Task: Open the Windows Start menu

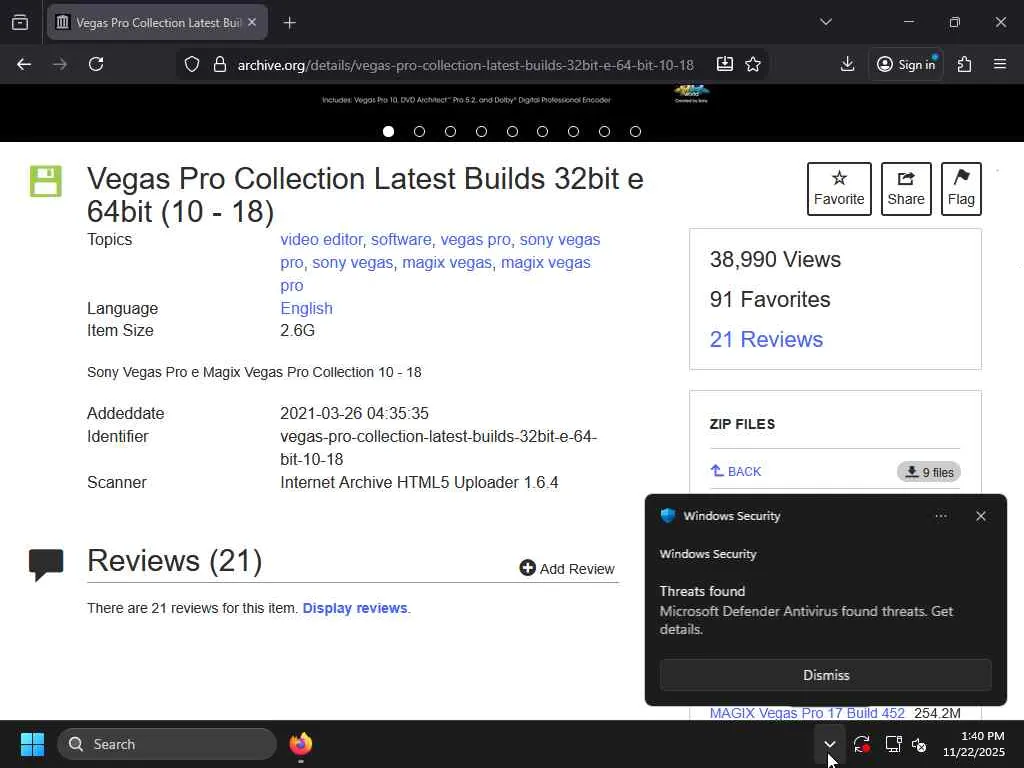Action: (33, 744)
